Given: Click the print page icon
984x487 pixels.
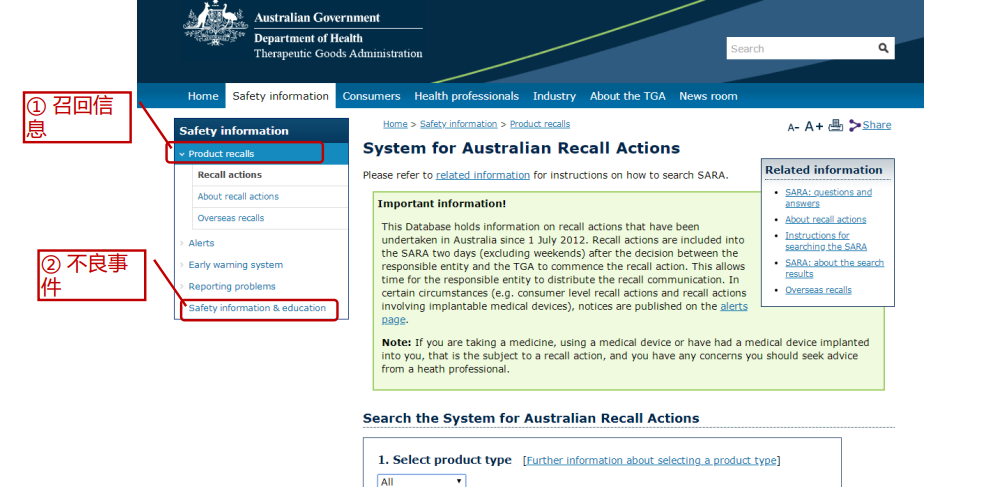Looking at the screenshot, I should (835, 126).
